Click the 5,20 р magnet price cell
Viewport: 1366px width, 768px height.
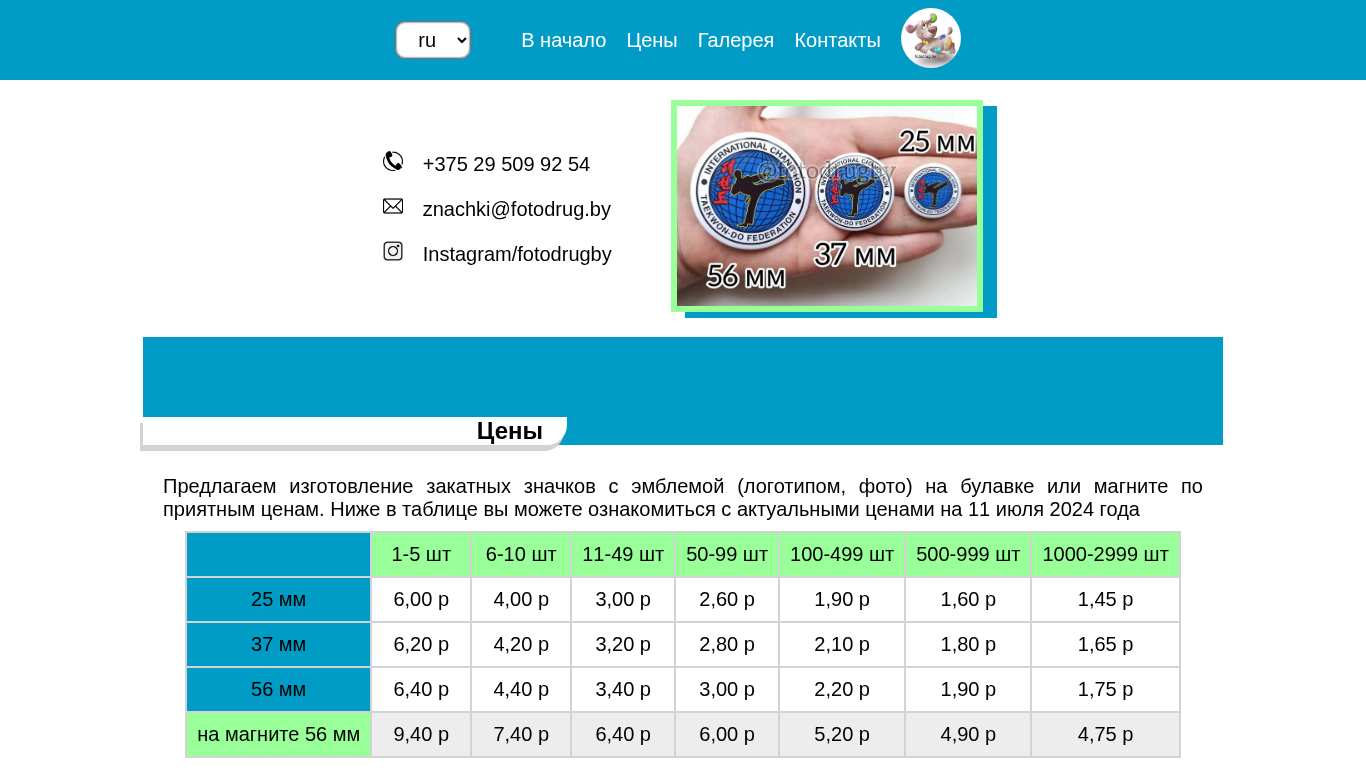tap(842, 735)
